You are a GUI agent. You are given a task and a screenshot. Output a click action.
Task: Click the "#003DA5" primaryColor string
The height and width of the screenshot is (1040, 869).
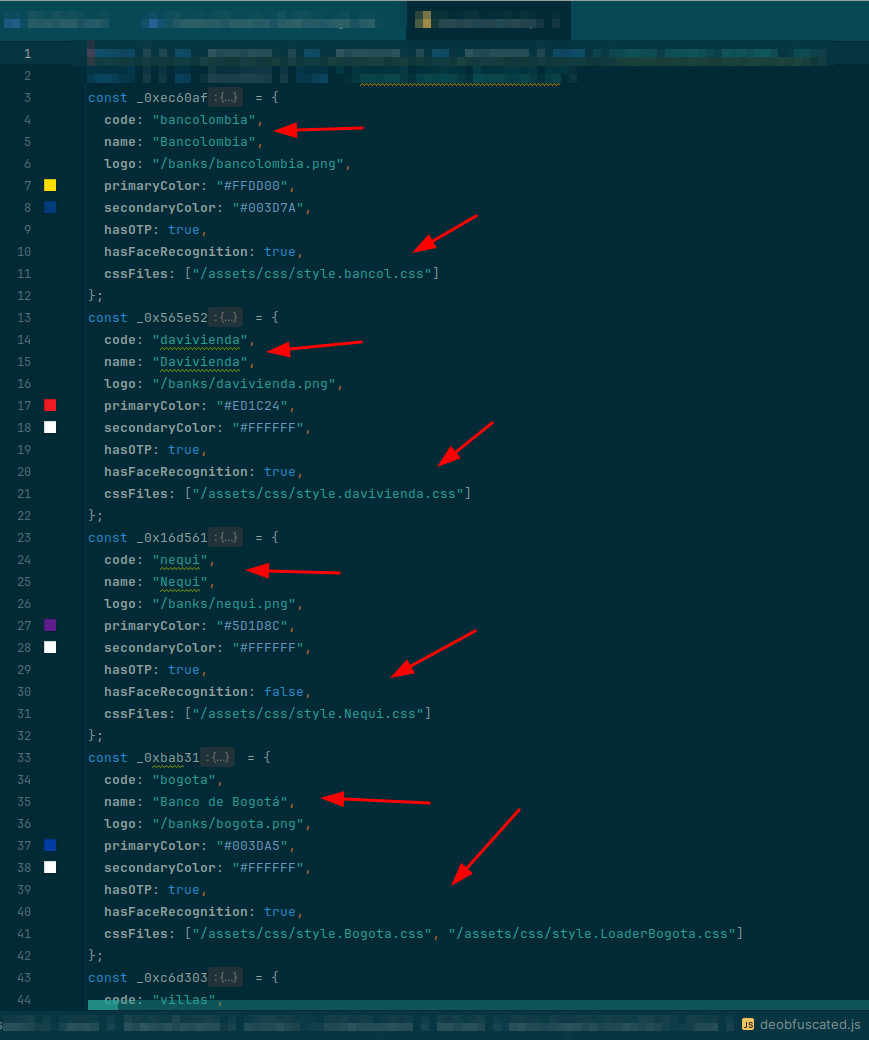252,846
